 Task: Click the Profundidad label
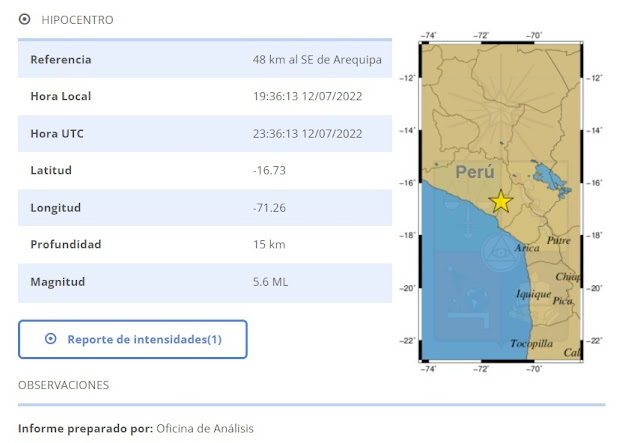(x=66, y=244)
